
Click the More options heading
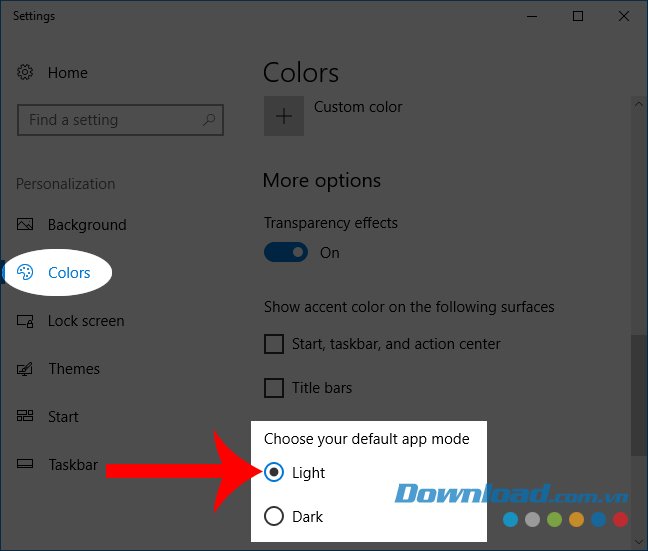tap(322, 181)
